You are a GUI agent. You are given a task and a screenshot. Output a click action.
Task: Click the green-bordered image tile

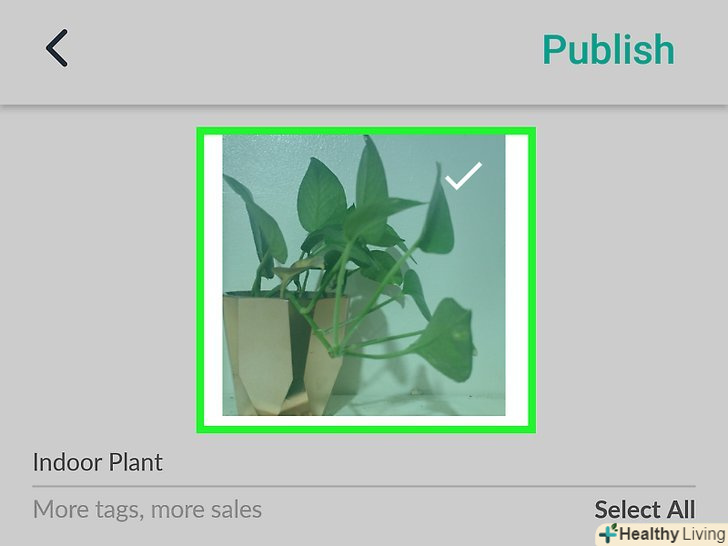pos(366,280)
